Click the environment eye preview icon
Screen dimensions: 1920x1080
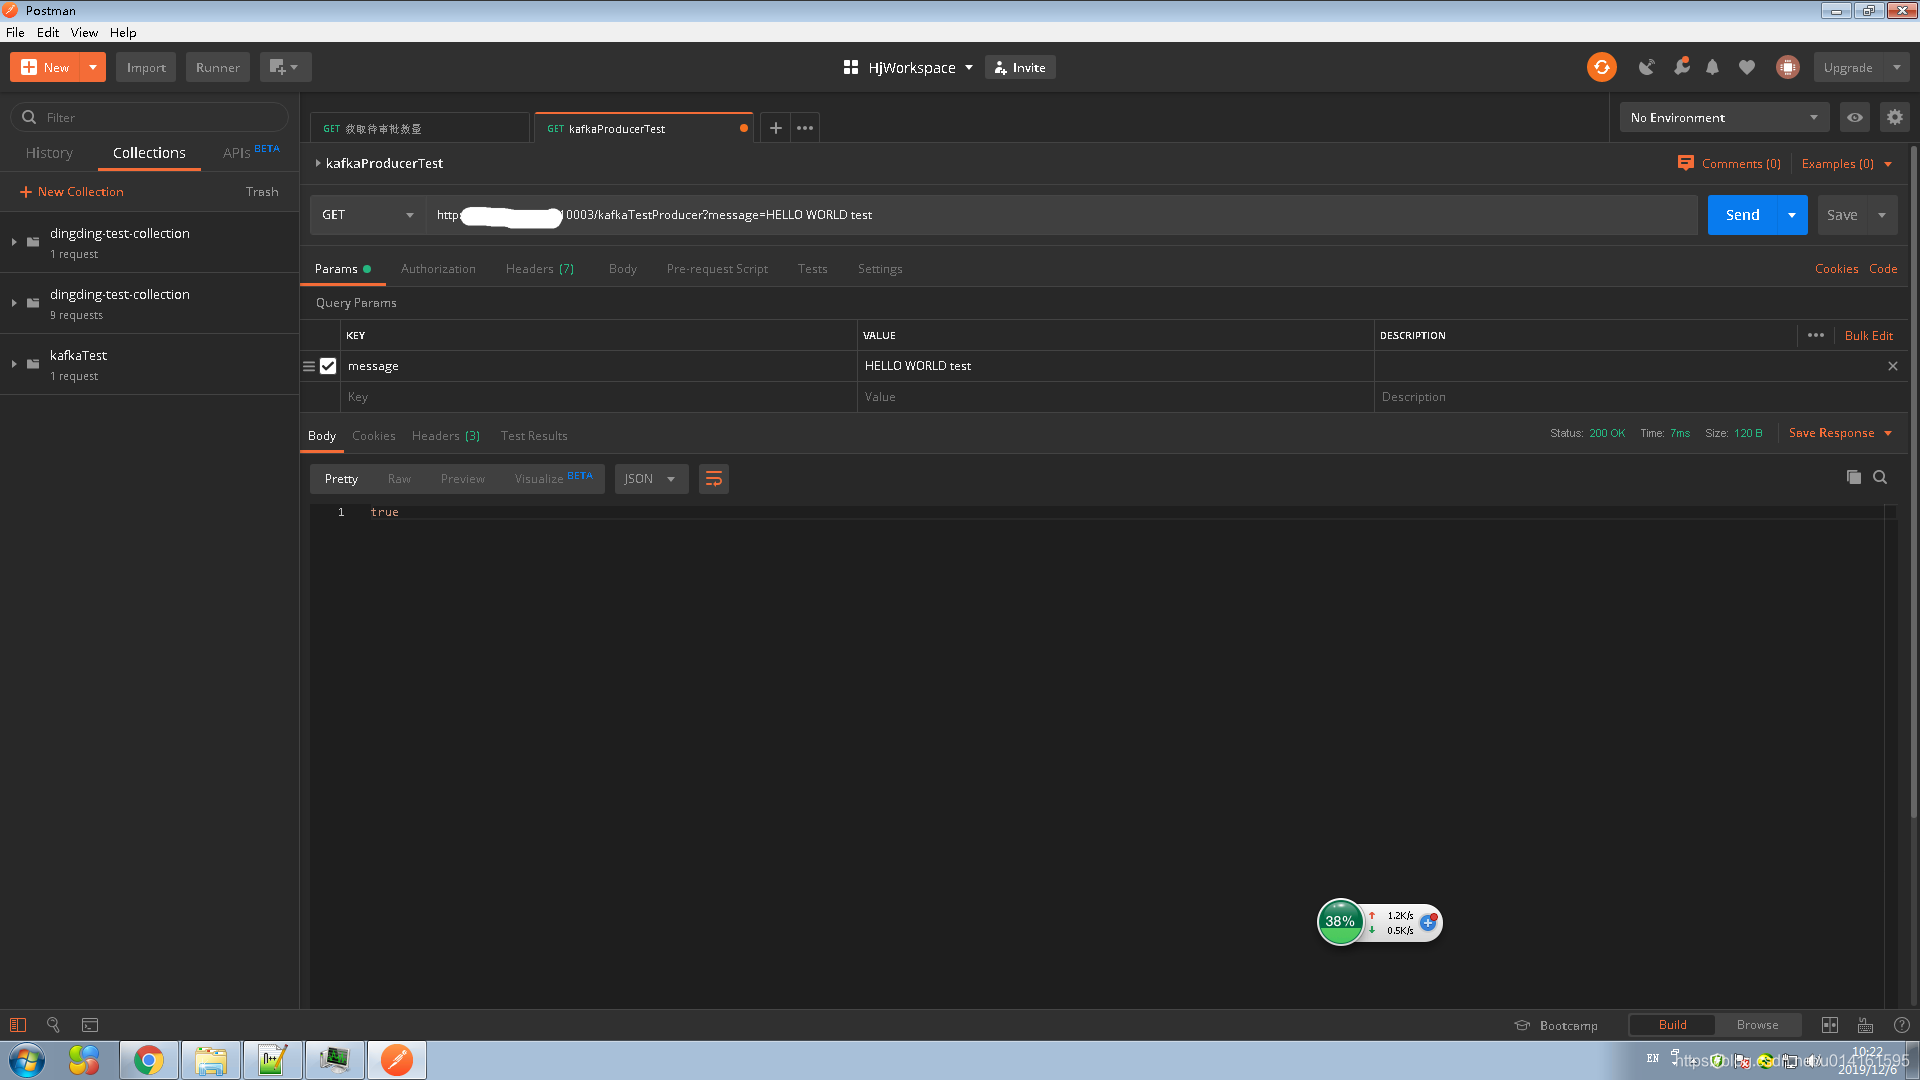pos(1855,117)
